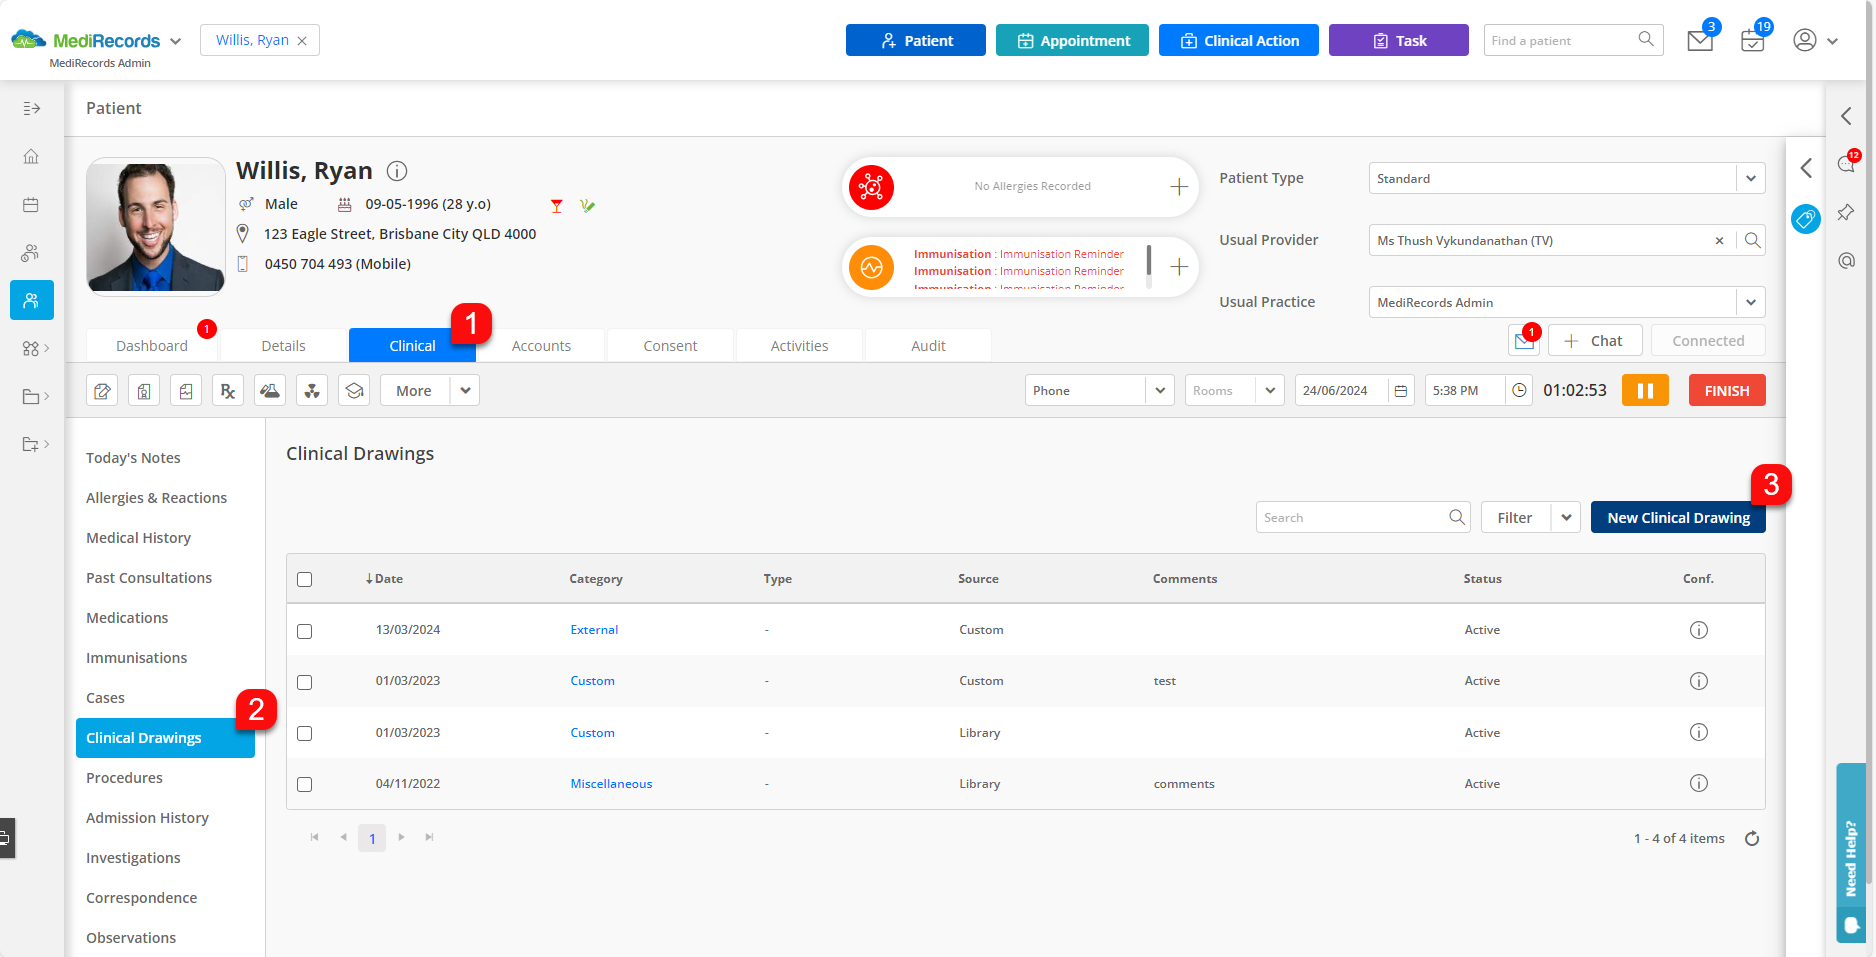
Task: Open the @ mentions icon on right sidebar
Action: click(1847, 260)
